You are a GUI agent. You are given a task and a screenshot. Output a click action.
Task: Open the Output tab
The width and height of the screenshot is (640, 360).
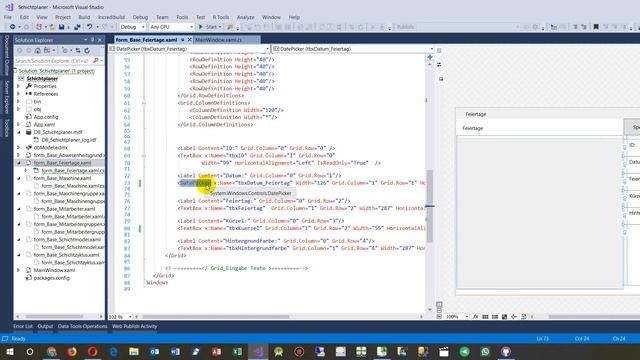coord(45,326)
